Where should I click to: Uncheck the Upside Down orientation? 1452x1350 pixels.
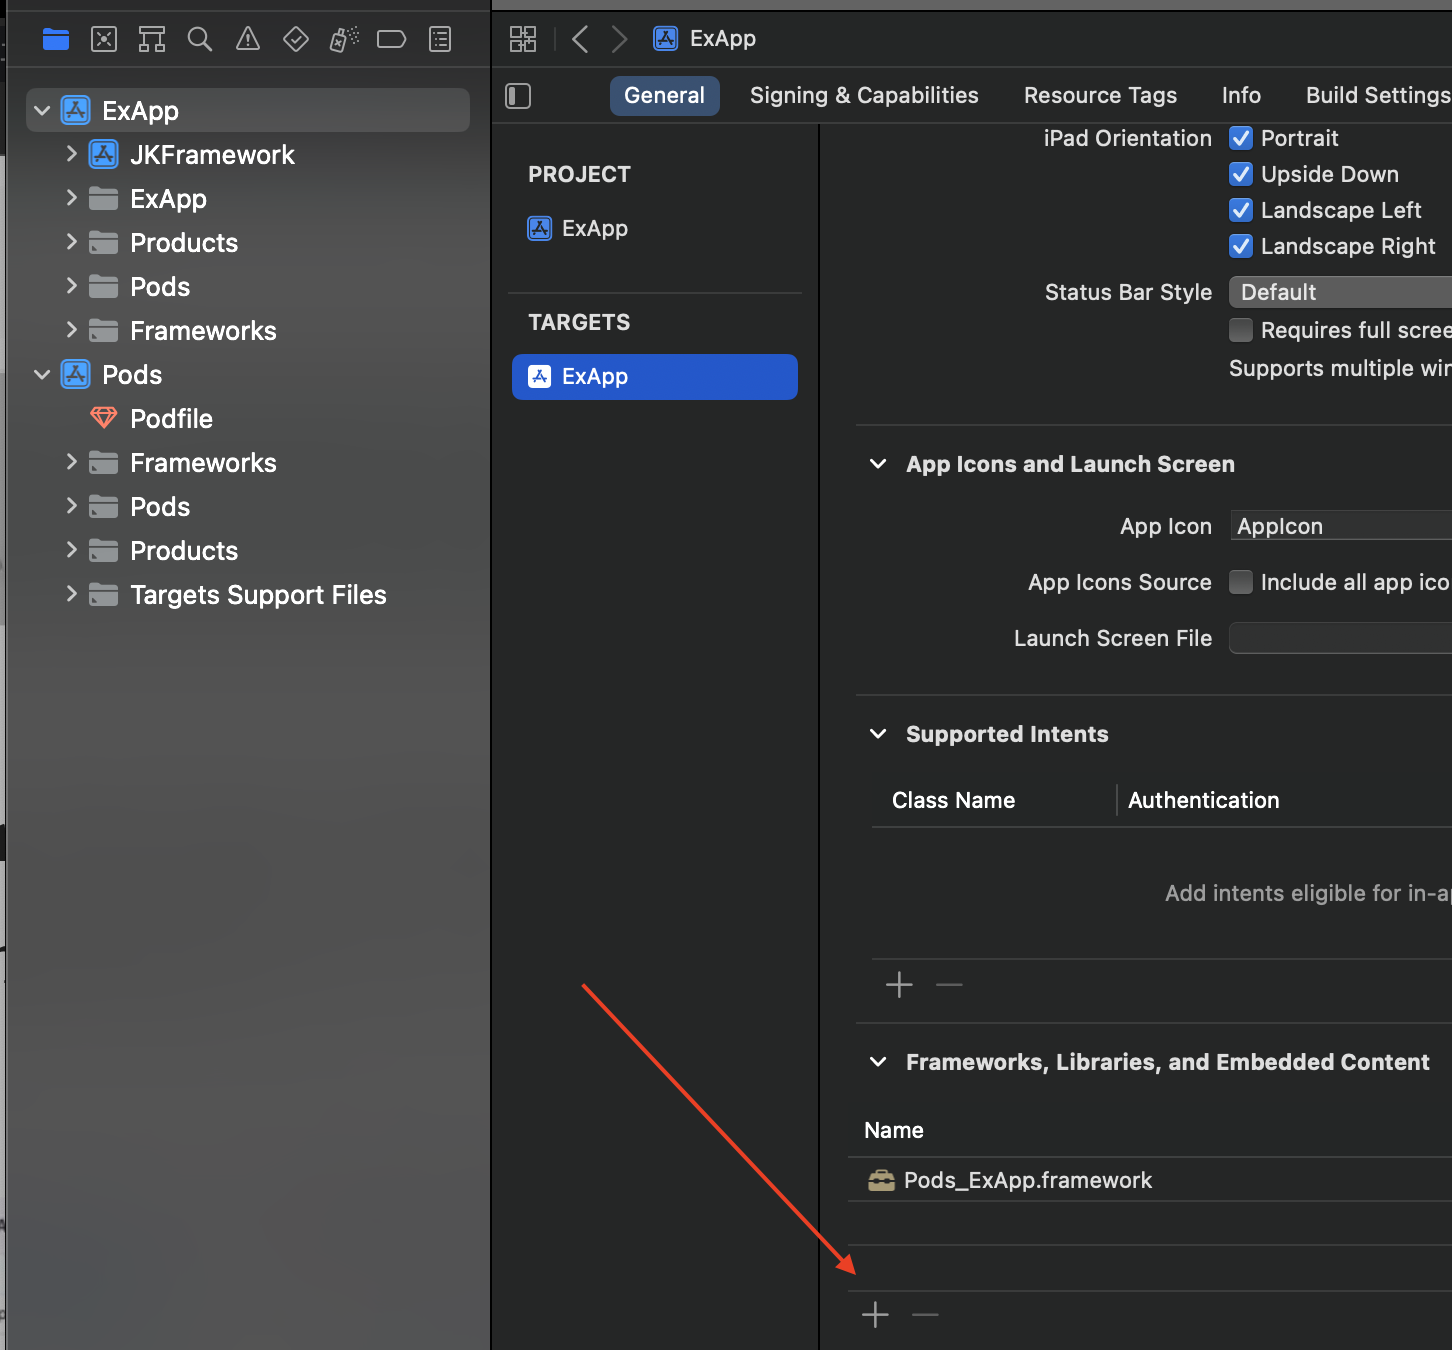[1241, 174]
